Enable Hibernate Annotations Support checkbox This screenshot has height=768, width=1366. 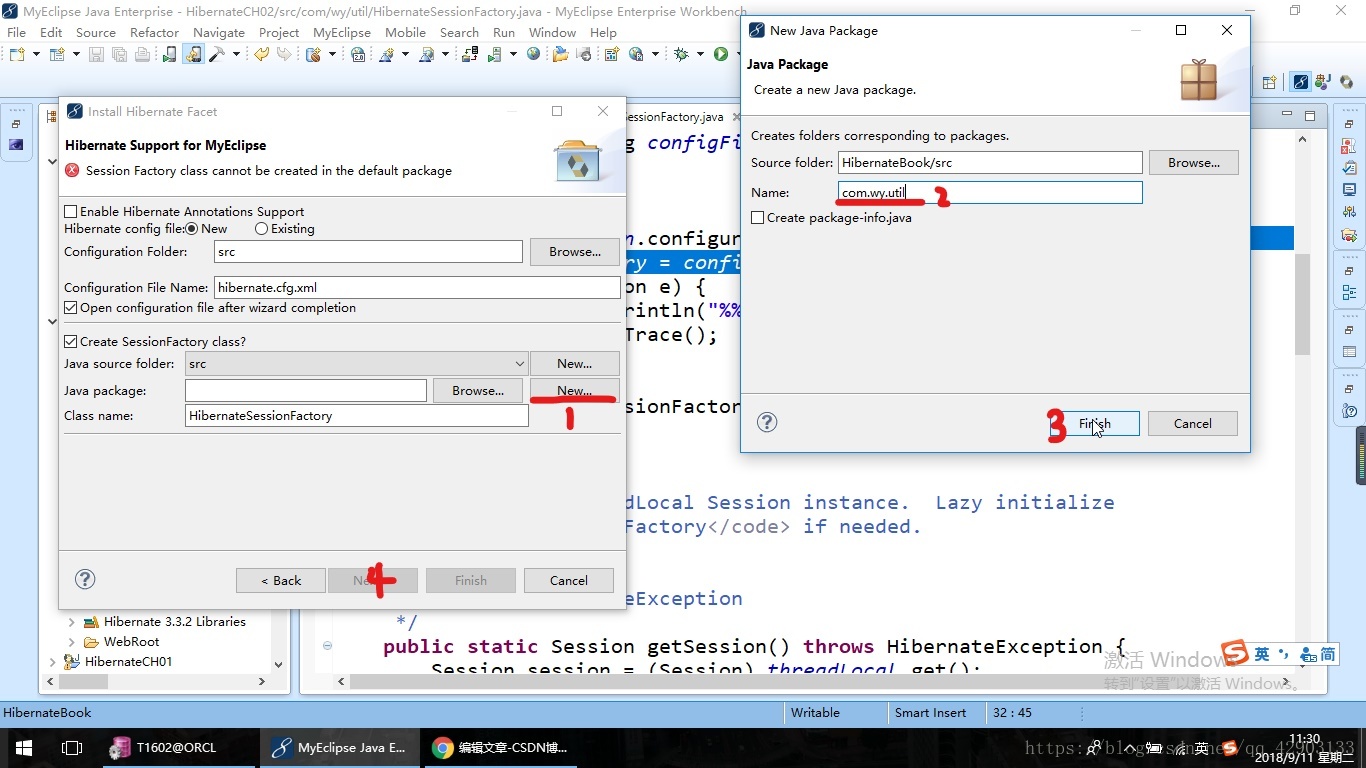71,212
